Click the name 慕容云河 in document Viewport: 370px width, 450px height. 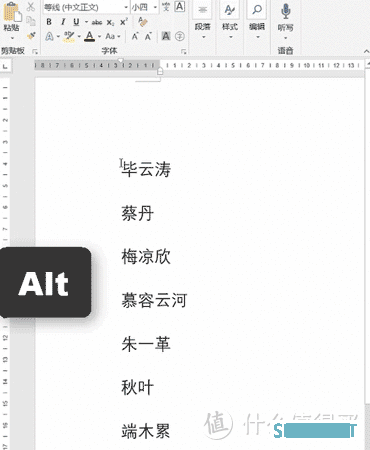tap(154, 300)
